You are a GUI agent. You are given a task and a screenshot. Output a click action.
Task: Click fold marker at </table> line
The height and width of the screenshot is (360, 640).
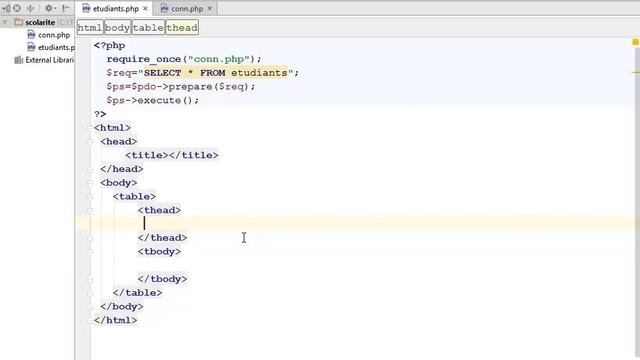pos(90,293)
